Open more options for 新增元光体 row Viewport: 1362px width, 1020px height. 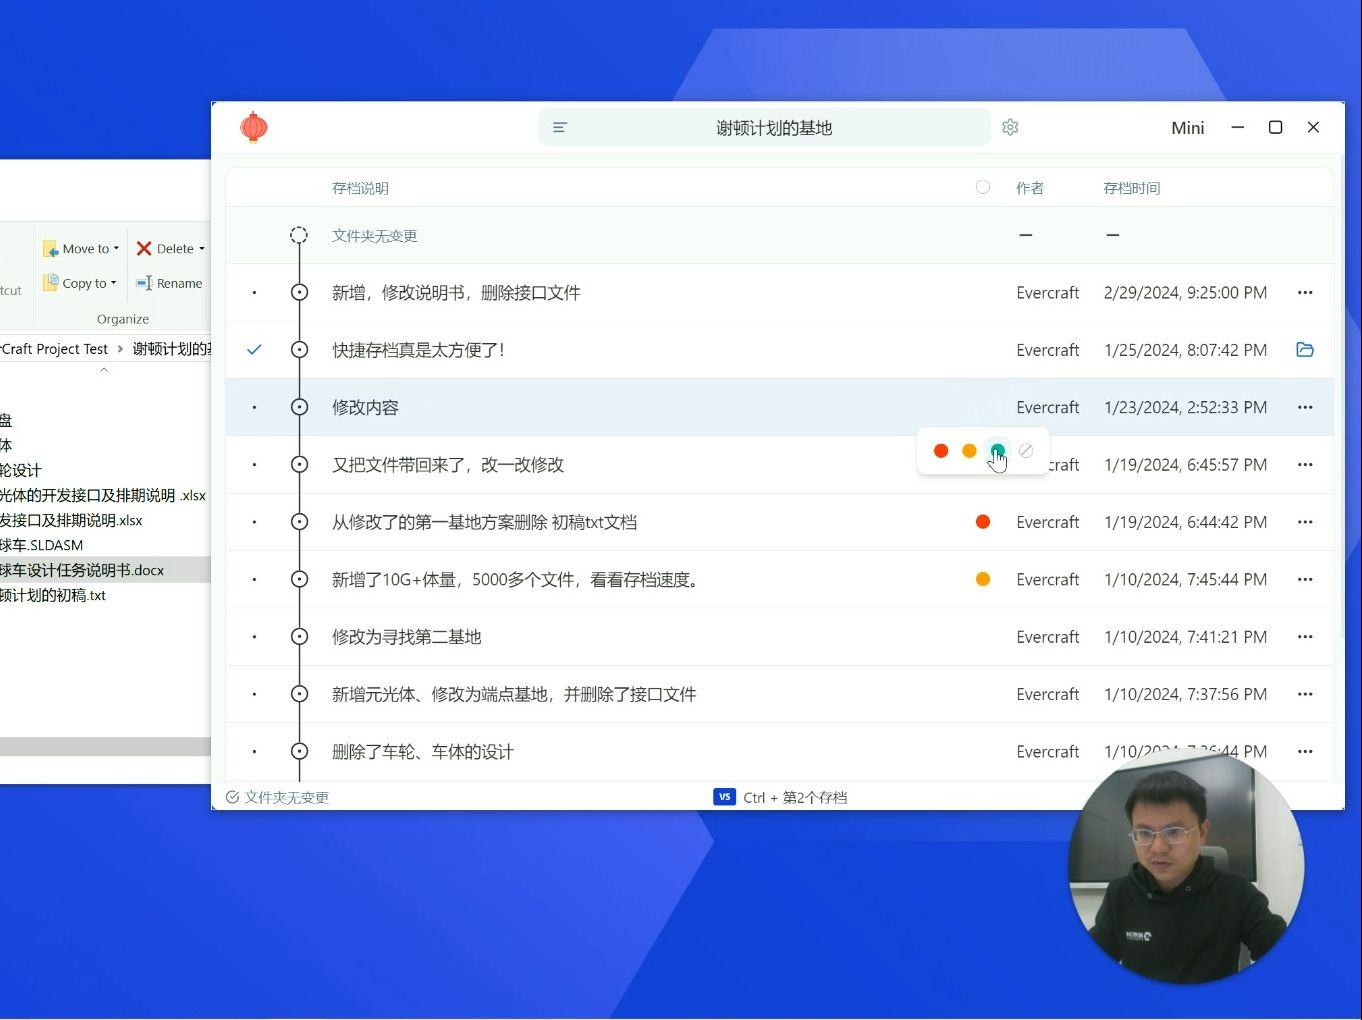(1305, 694)
